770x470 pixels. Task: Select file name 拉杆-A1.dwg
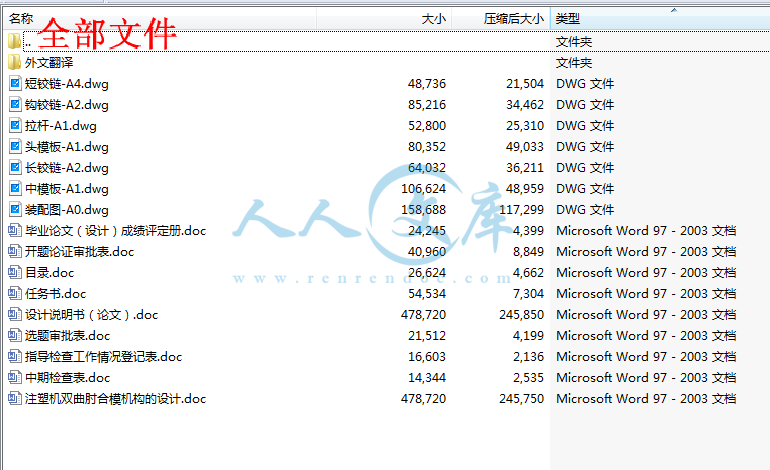(61, 126)
